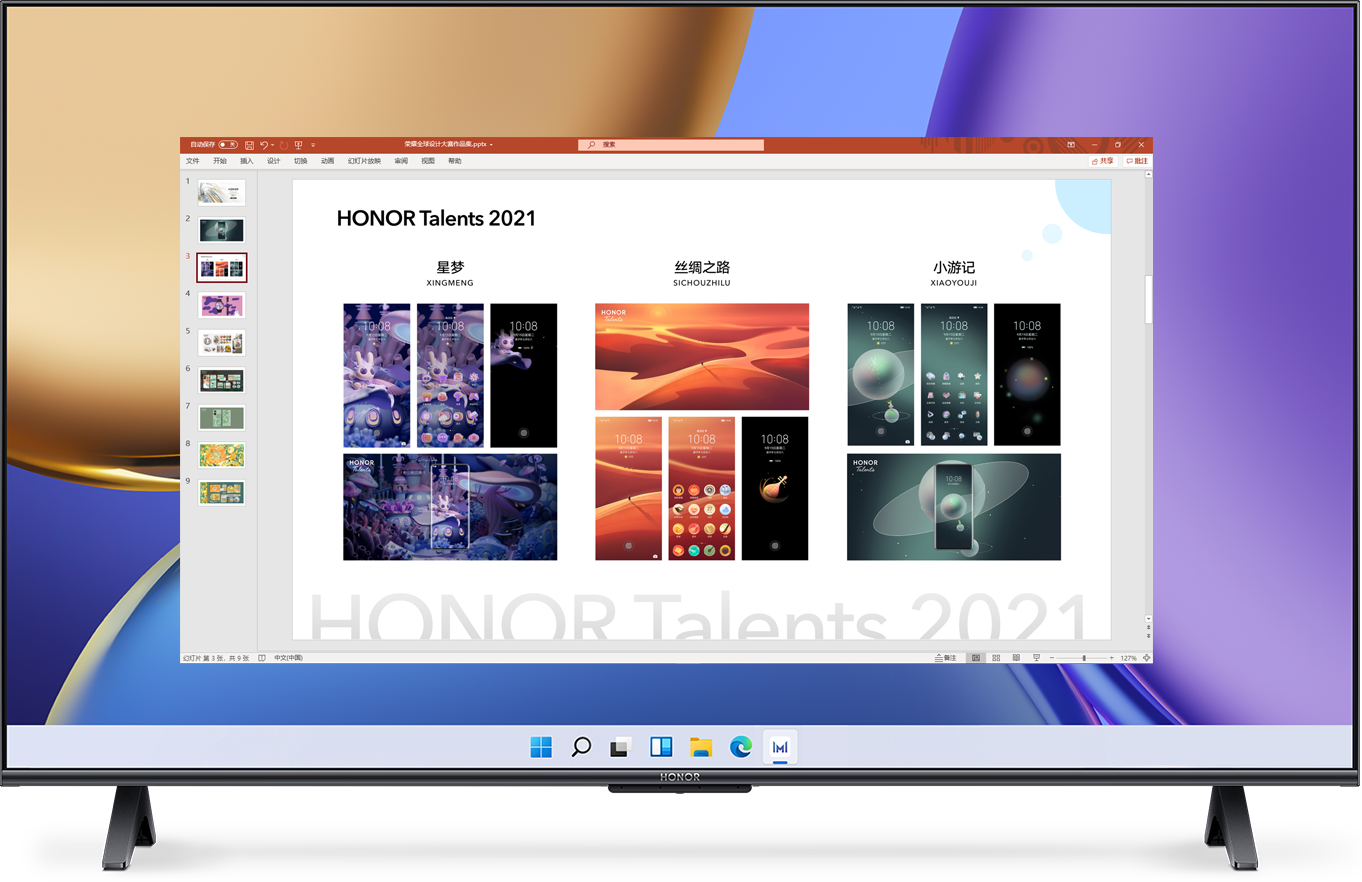Select slide 7 thumbnail
1362x882 pixels.
221,417
